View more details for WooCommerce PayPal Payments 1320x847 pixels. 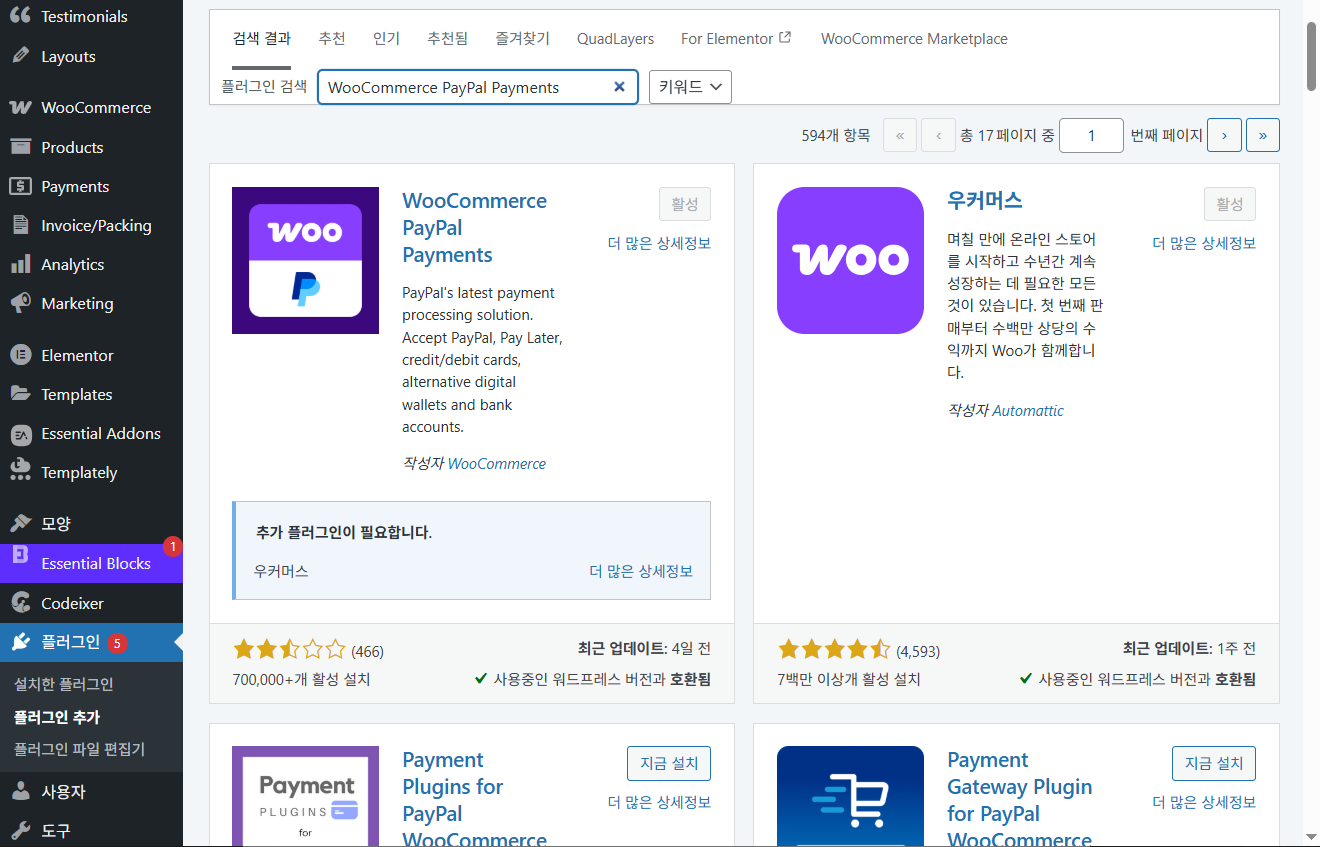click(x=659, y=243)
